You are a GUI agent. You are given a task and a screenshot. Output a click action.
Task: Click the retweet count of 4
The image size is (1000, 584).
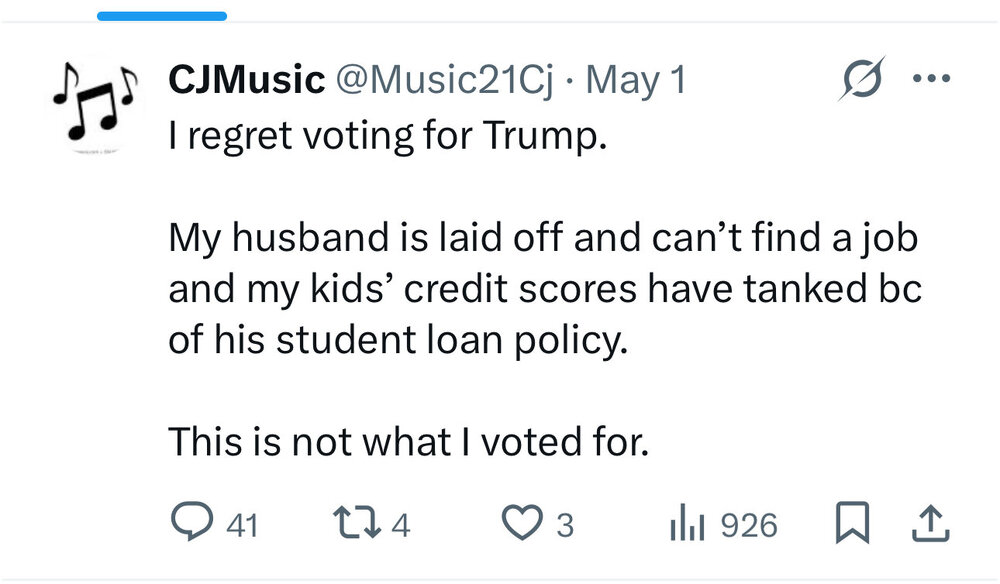[x=400, y=525]
